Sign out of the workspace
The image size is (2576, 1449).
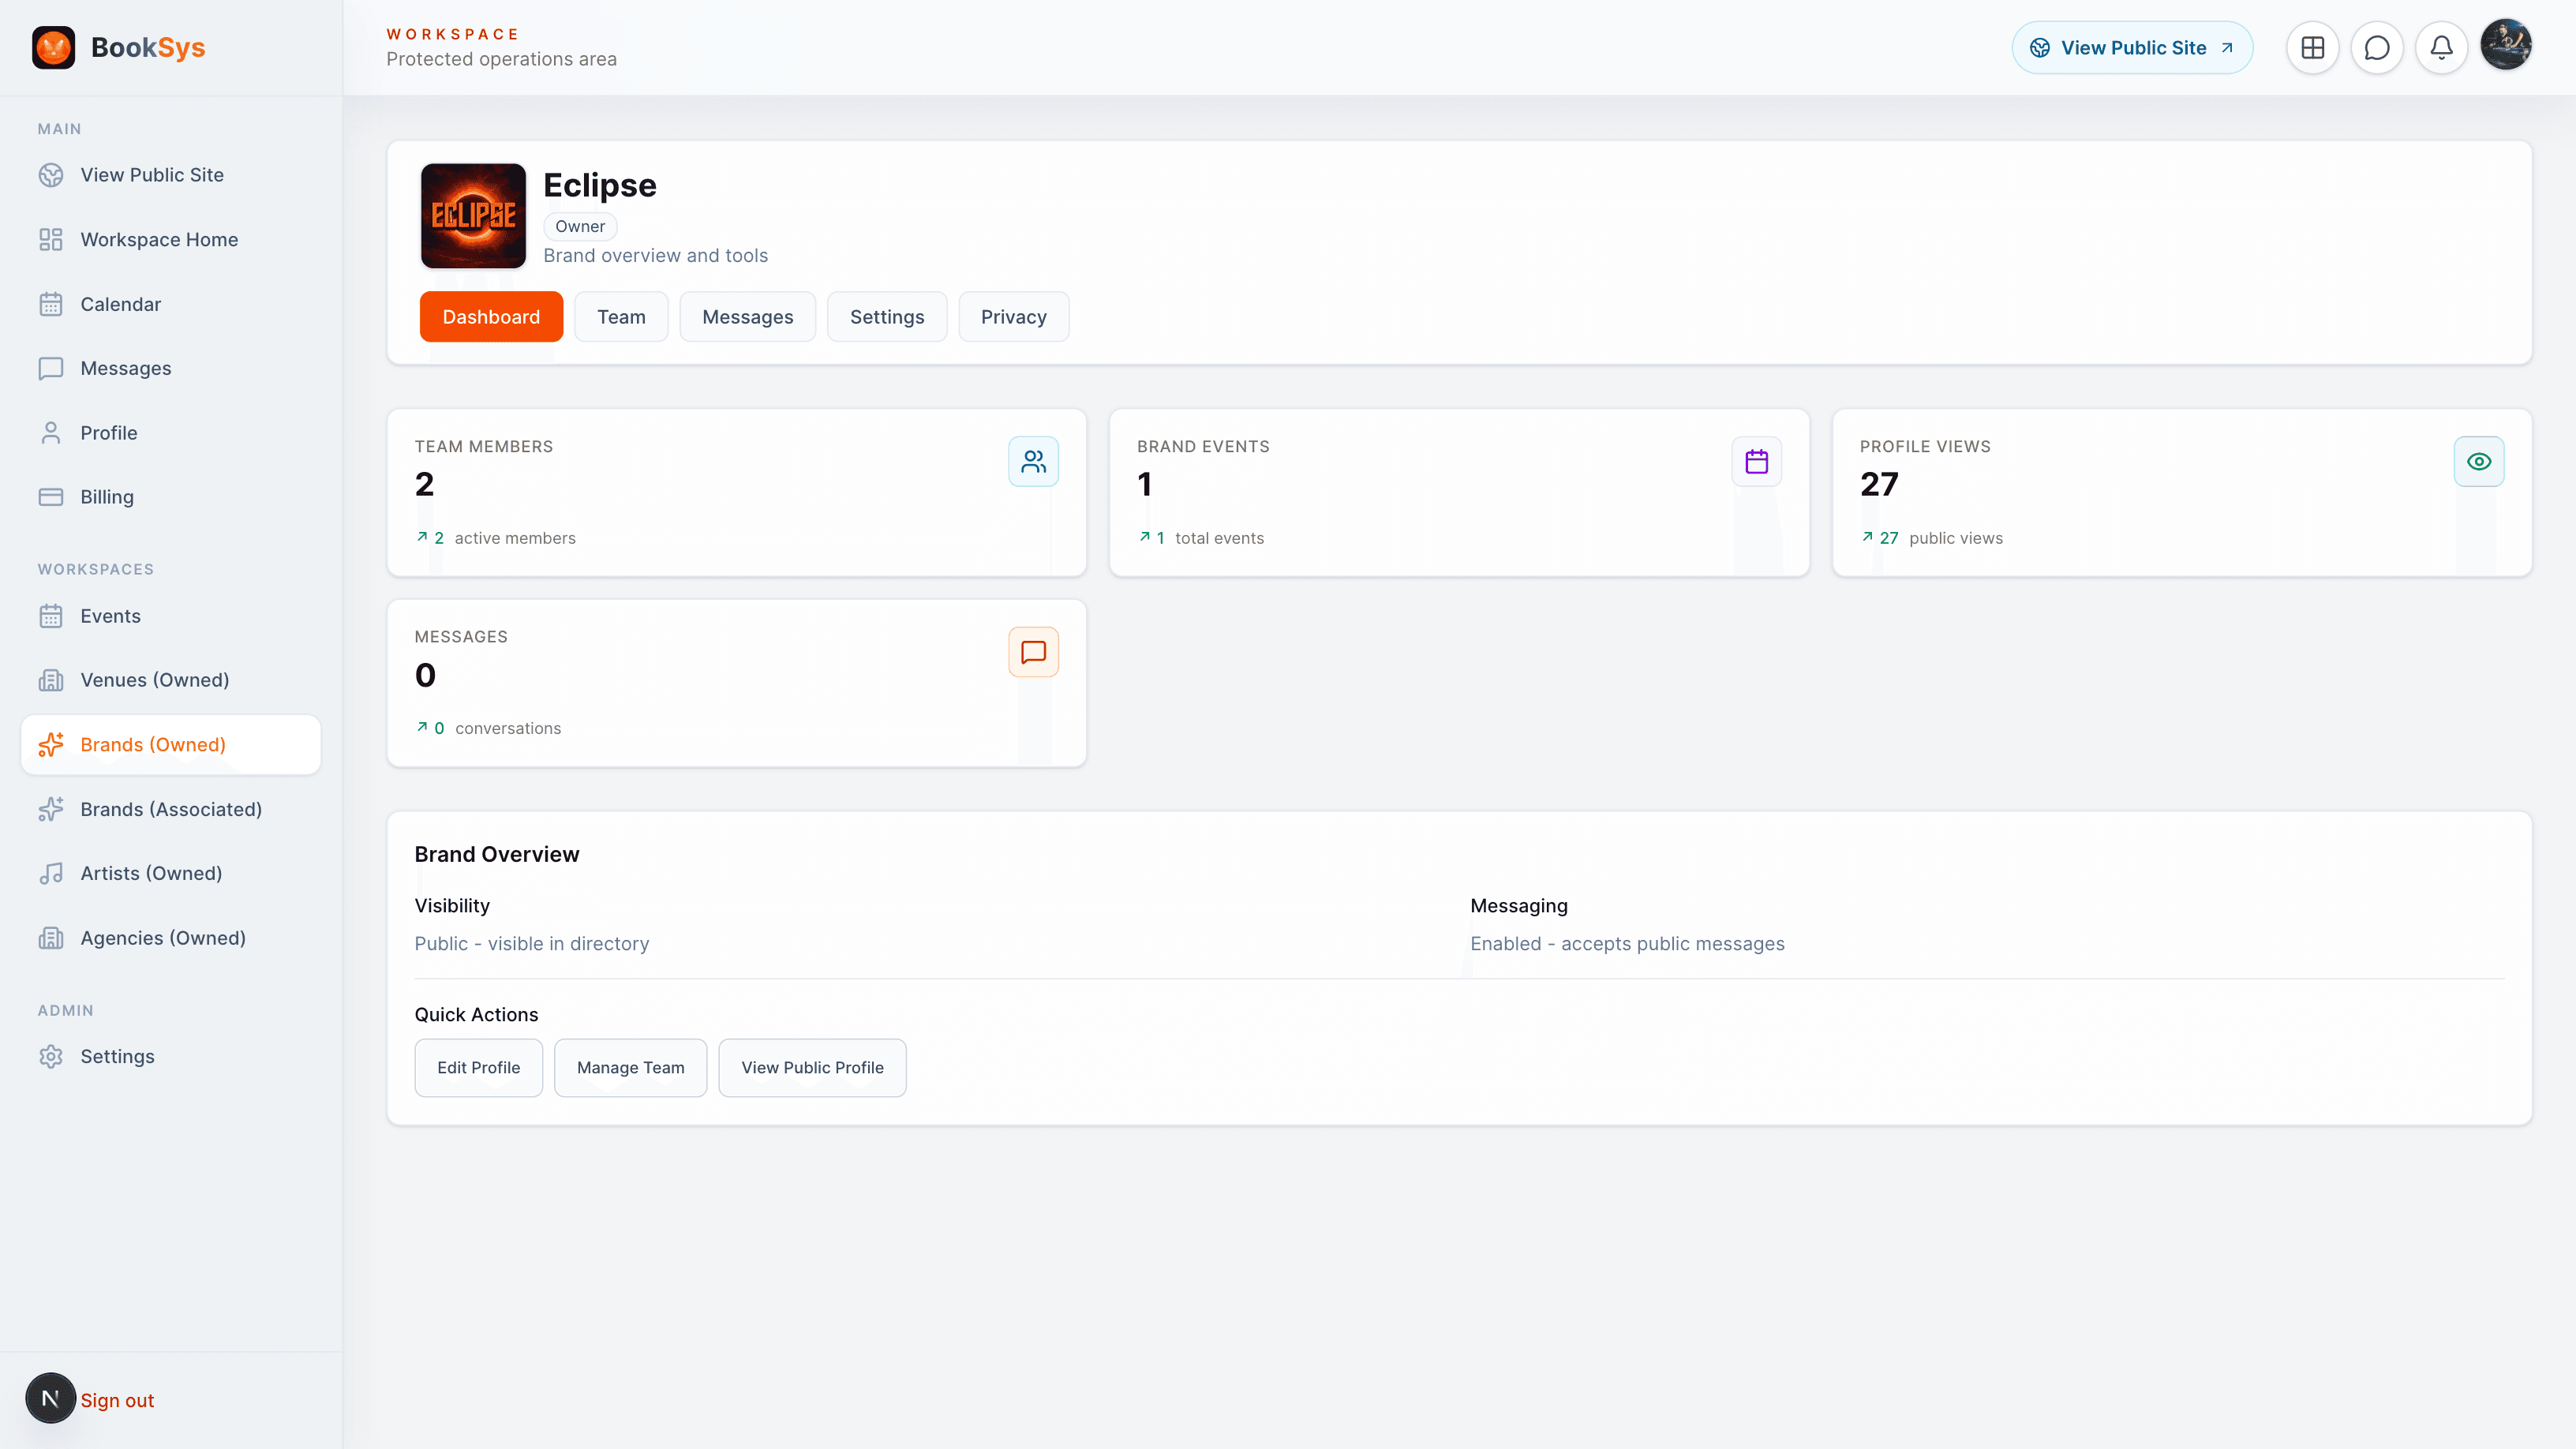117,1400
